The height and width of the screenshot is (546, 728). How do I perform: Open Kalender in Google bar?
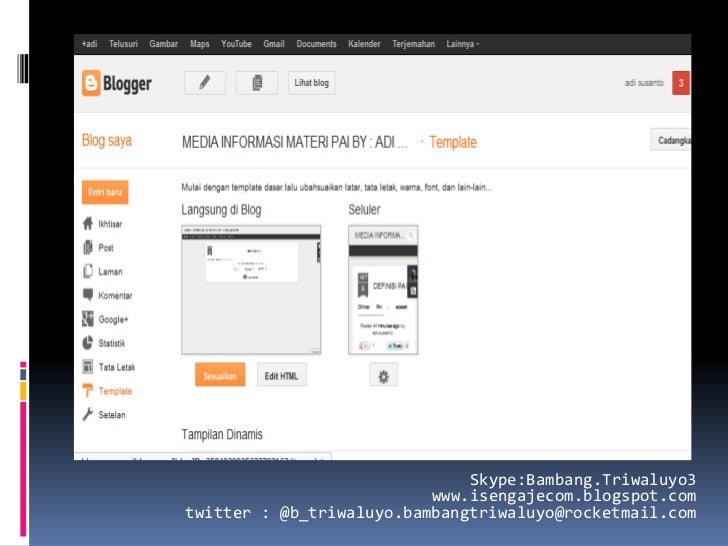pyautogui.click(x=364, y=44)
